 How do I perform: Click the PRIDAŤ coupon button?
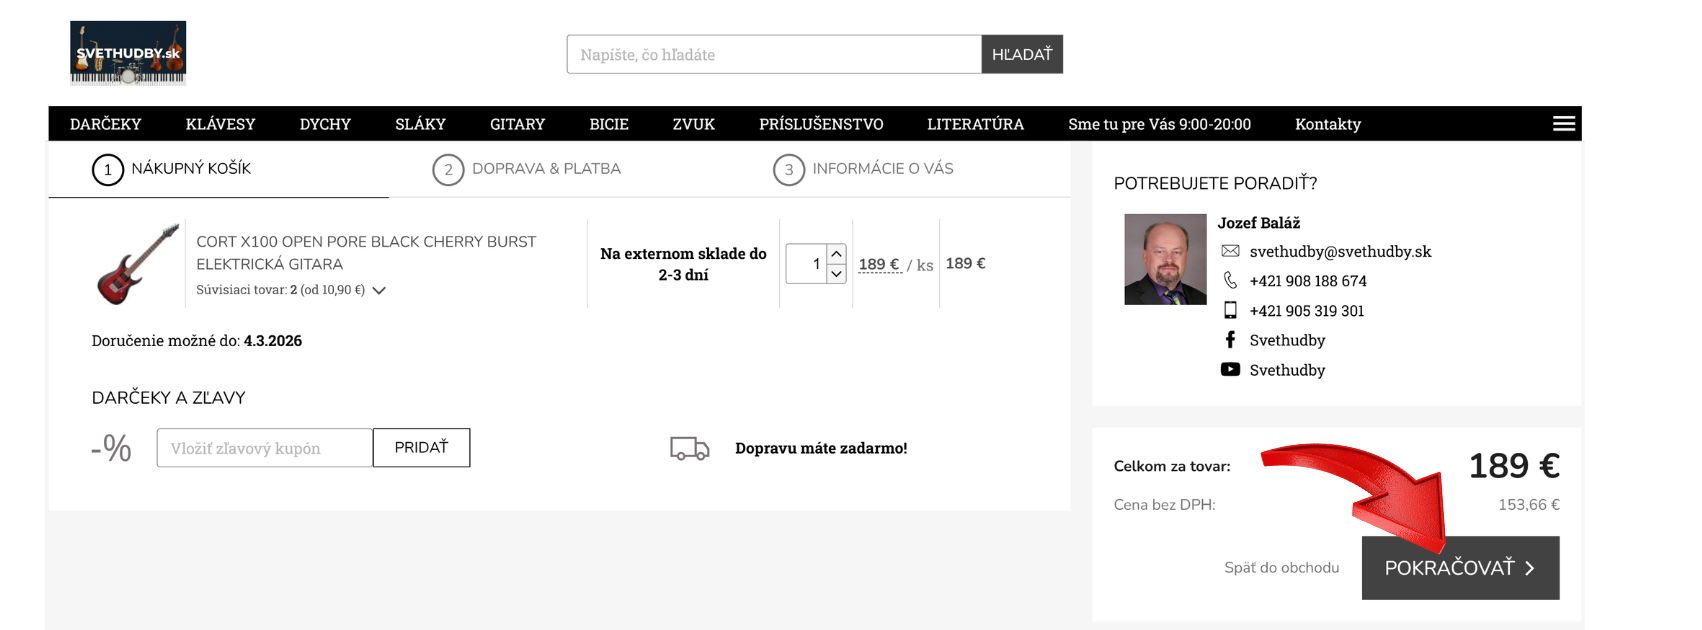421,447
